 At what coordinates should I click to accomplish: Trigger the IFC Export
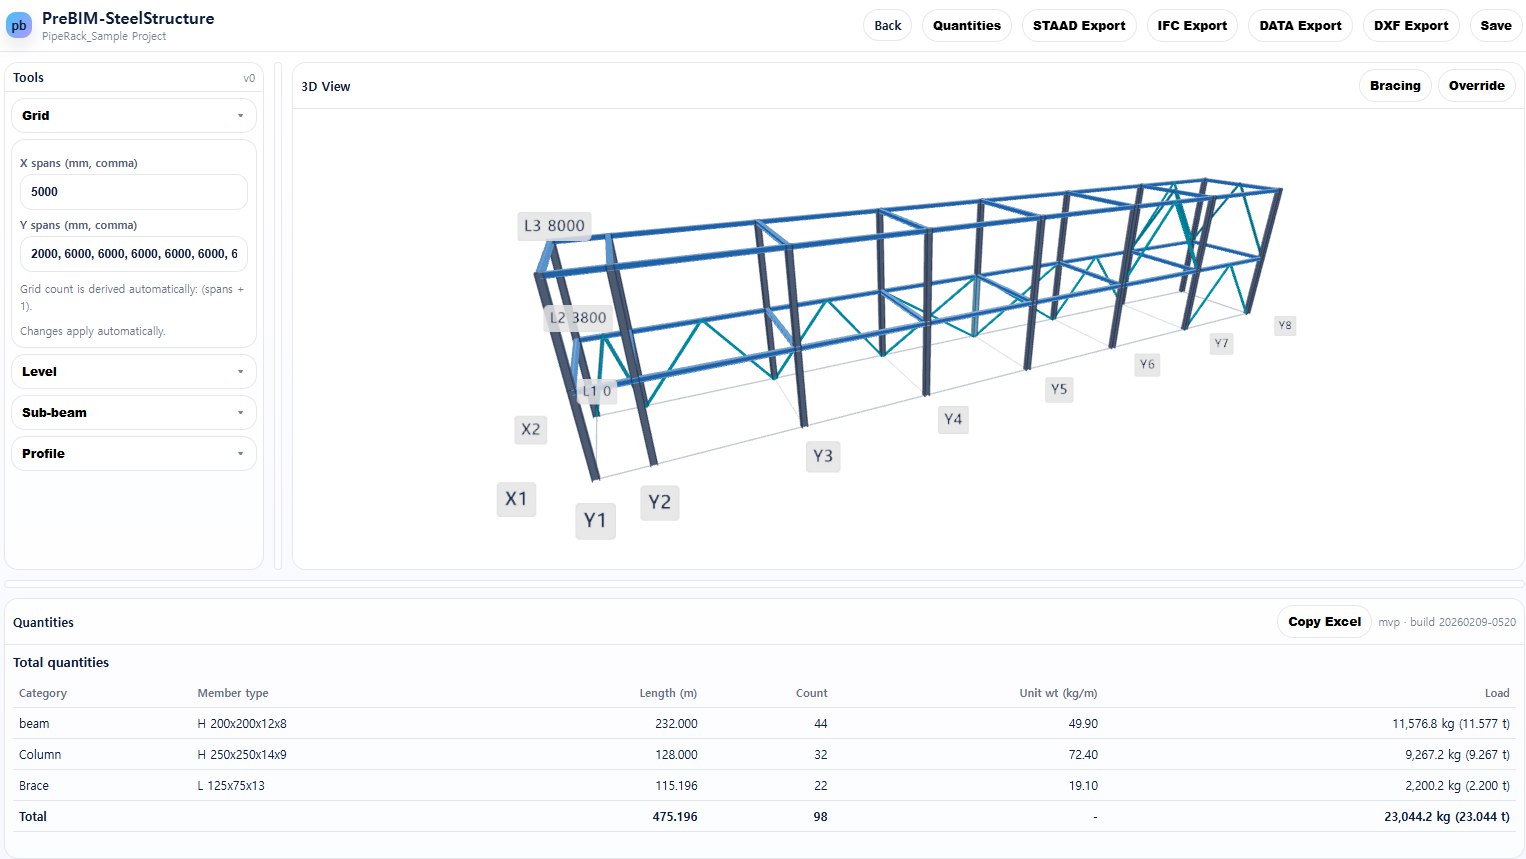point(1192,25)
